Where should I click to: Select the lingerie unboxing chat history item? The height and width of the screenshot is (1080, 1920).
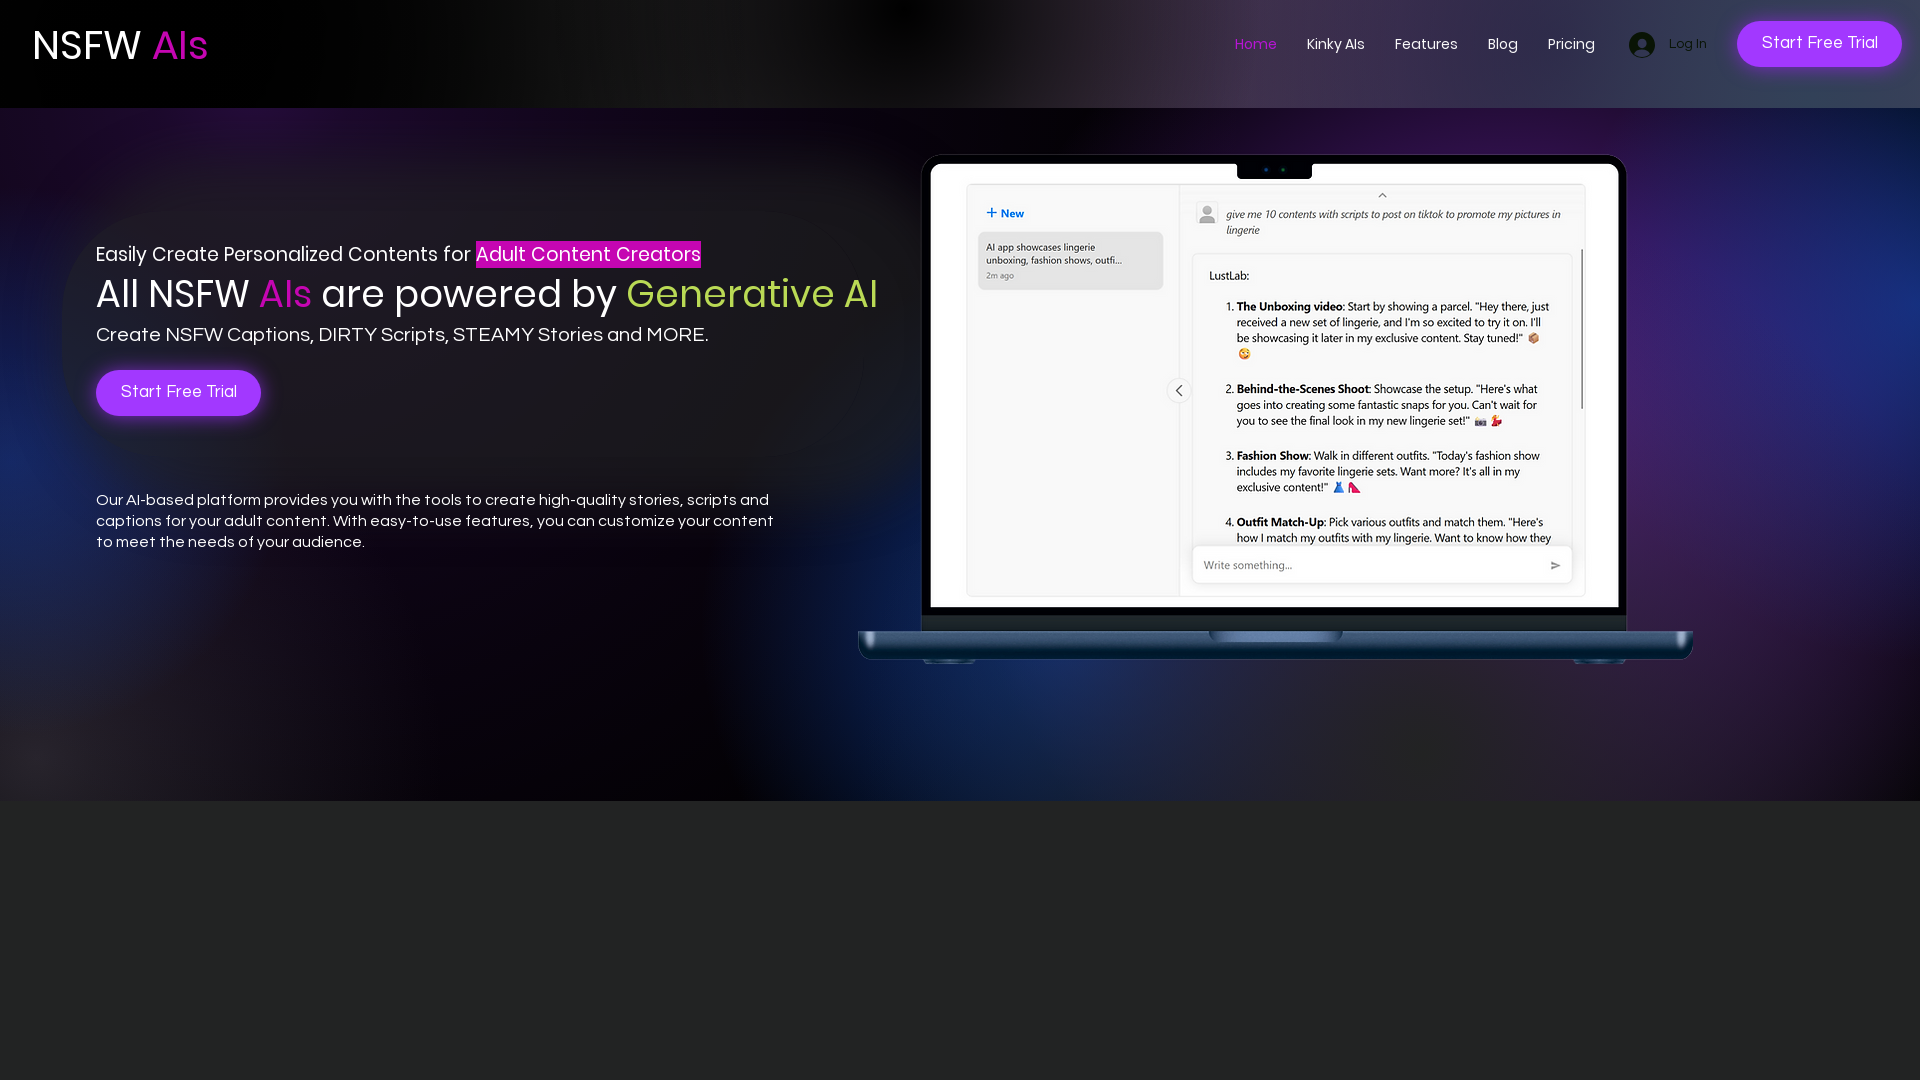(x=1070, y=261)
